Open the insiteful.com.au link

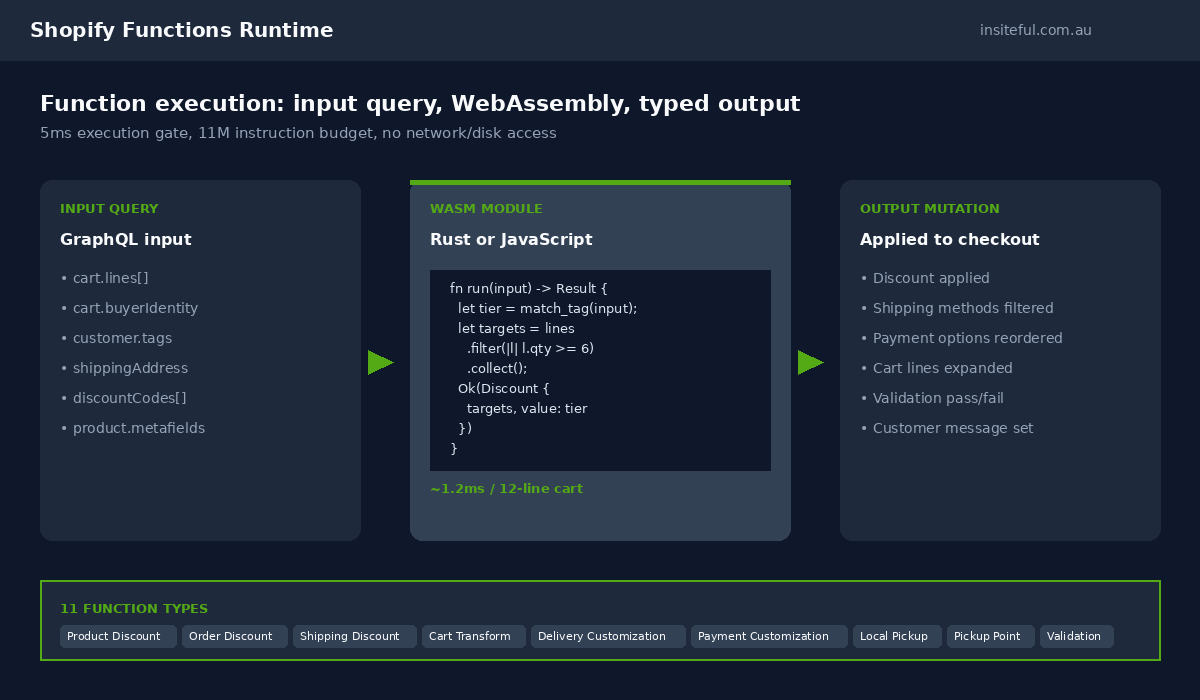(1036, 30)
